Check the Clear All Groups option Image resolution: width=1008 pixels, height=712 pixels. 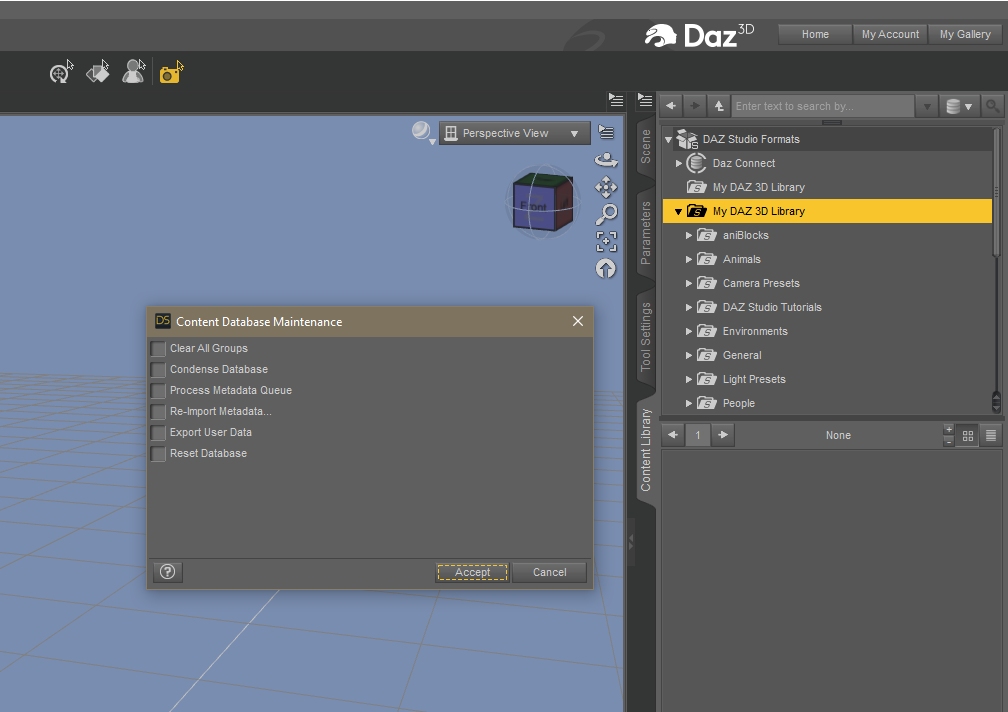coord(158,348)
